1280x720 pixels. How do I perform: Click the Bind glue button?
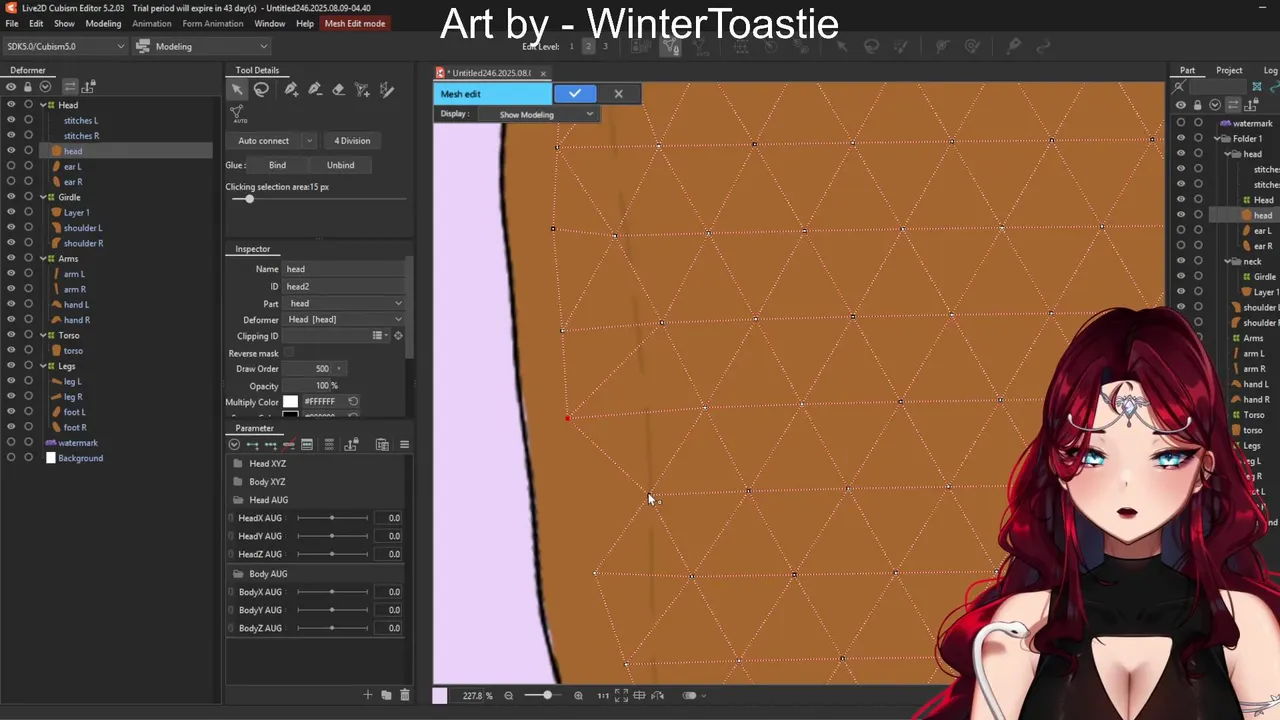click(277, 165)
